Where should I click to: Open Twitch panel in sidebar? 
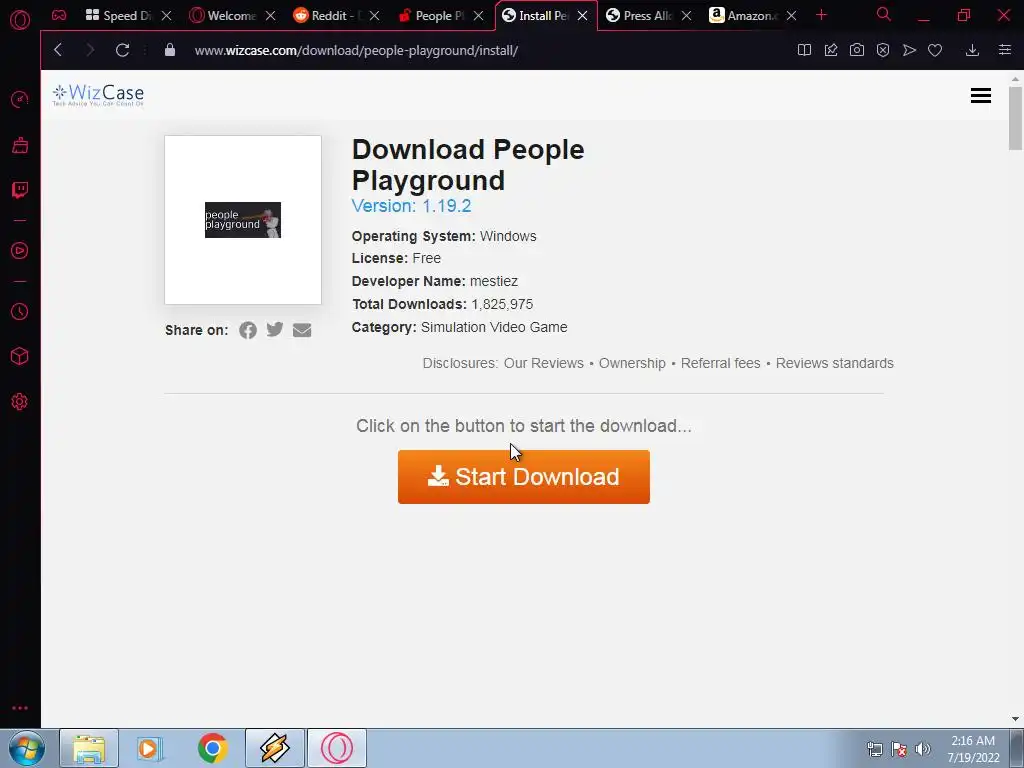coord(20,190)
